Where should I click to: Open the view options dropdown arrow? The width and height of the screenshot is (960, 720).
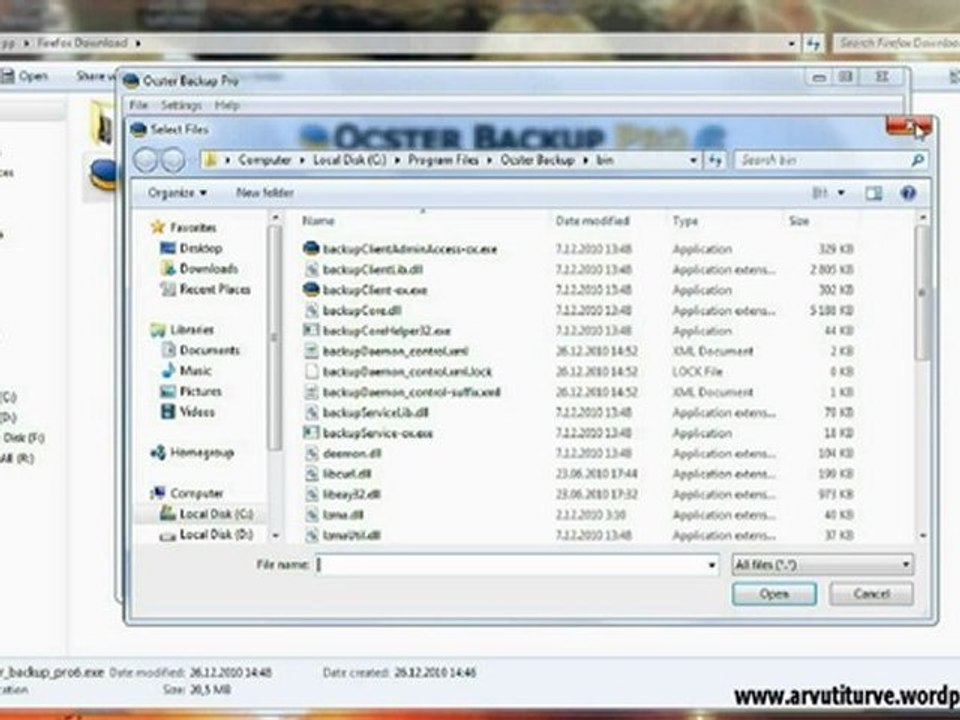pos(841,193)
